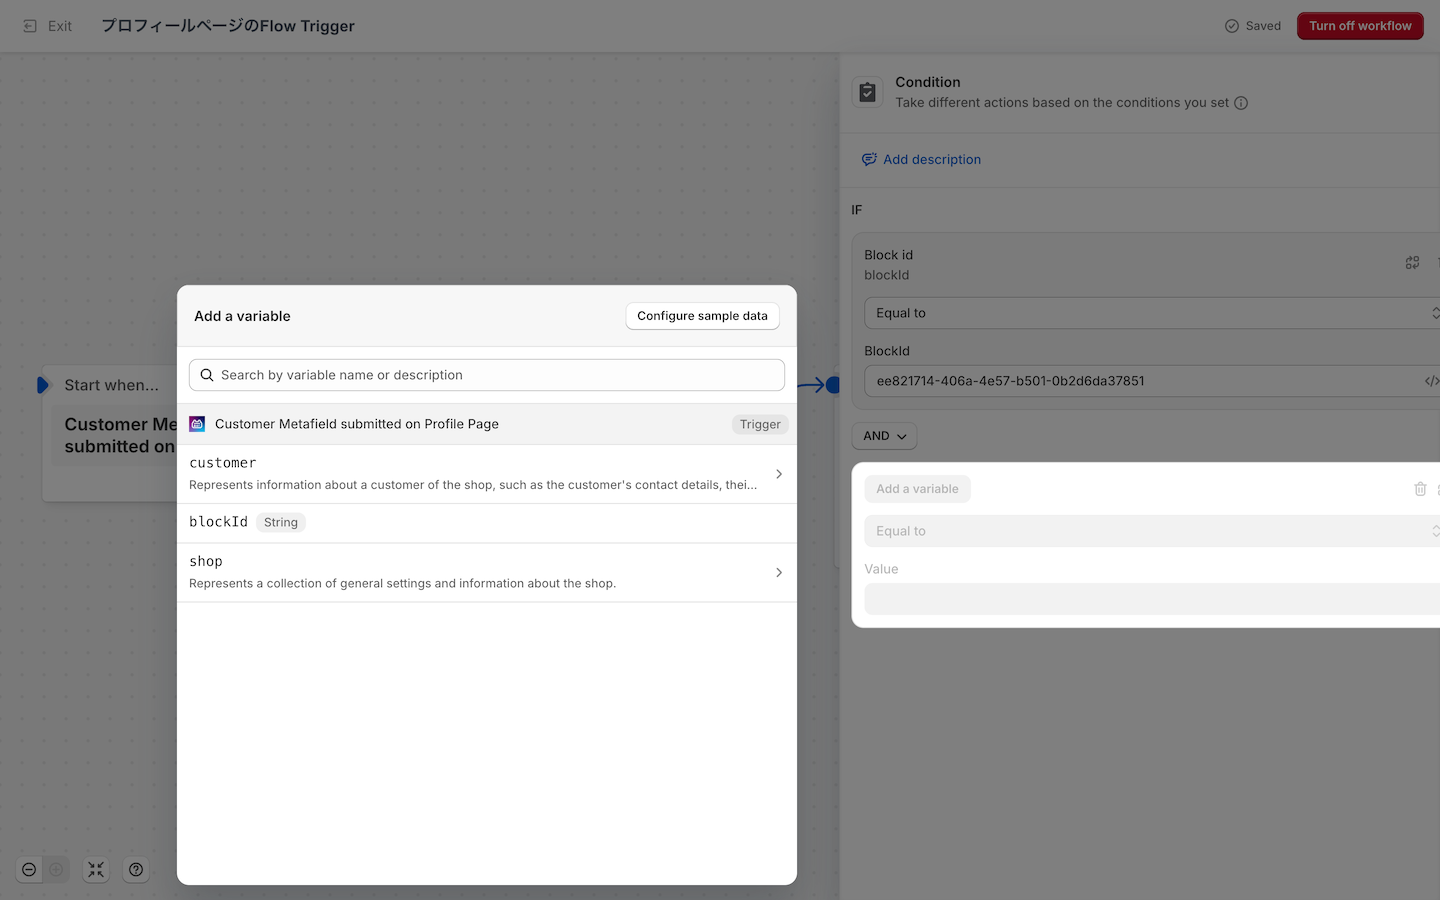Image resolution: width=1440 pixels, height=900 pixels.
Task: Click the empty Value input field
Action: tap(1150, 599)
